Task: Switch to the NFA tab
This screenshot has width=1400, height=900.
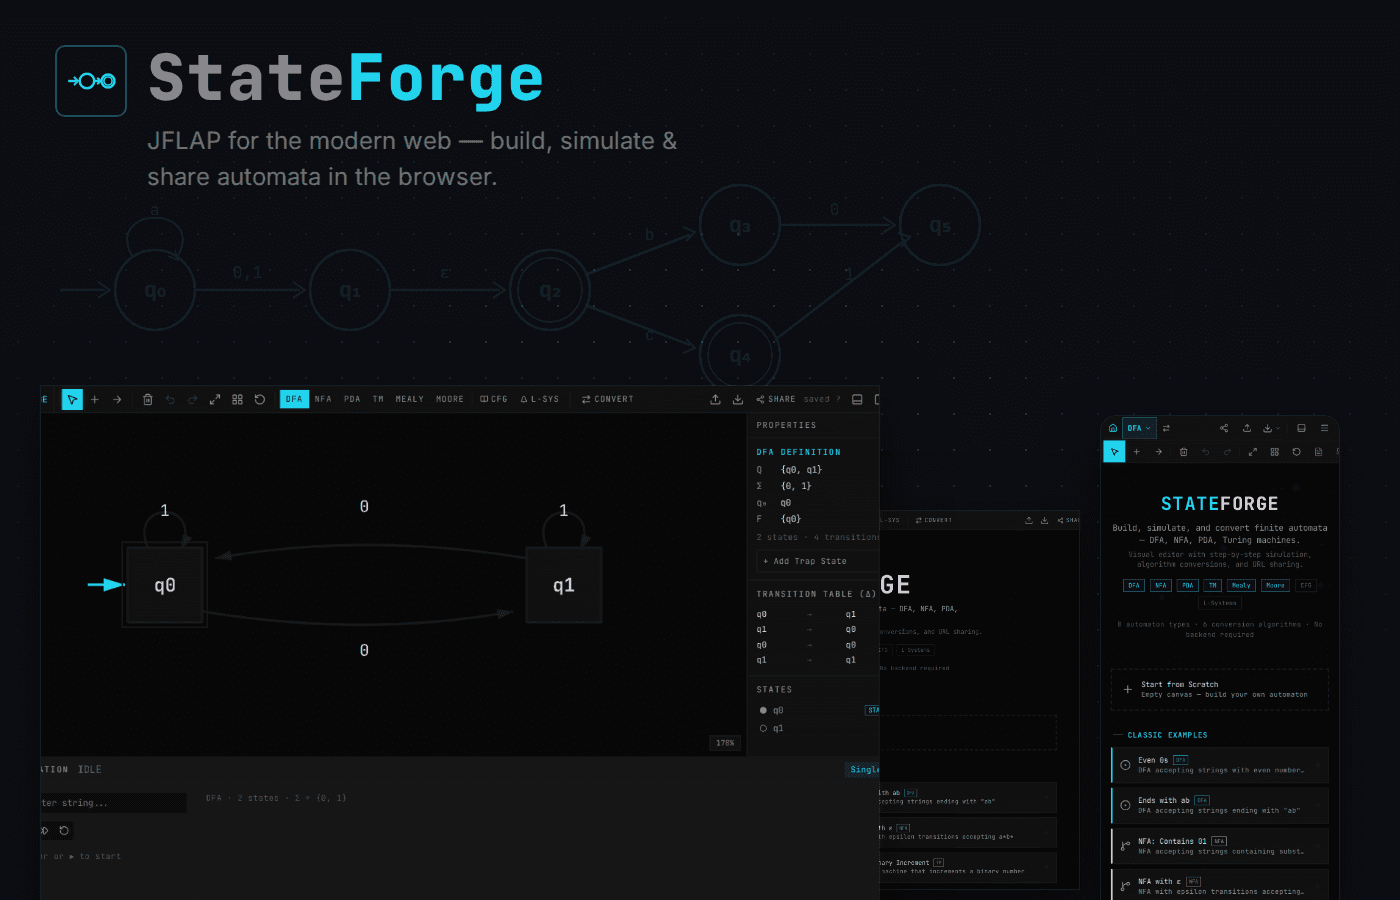Action: pos(323,398)
